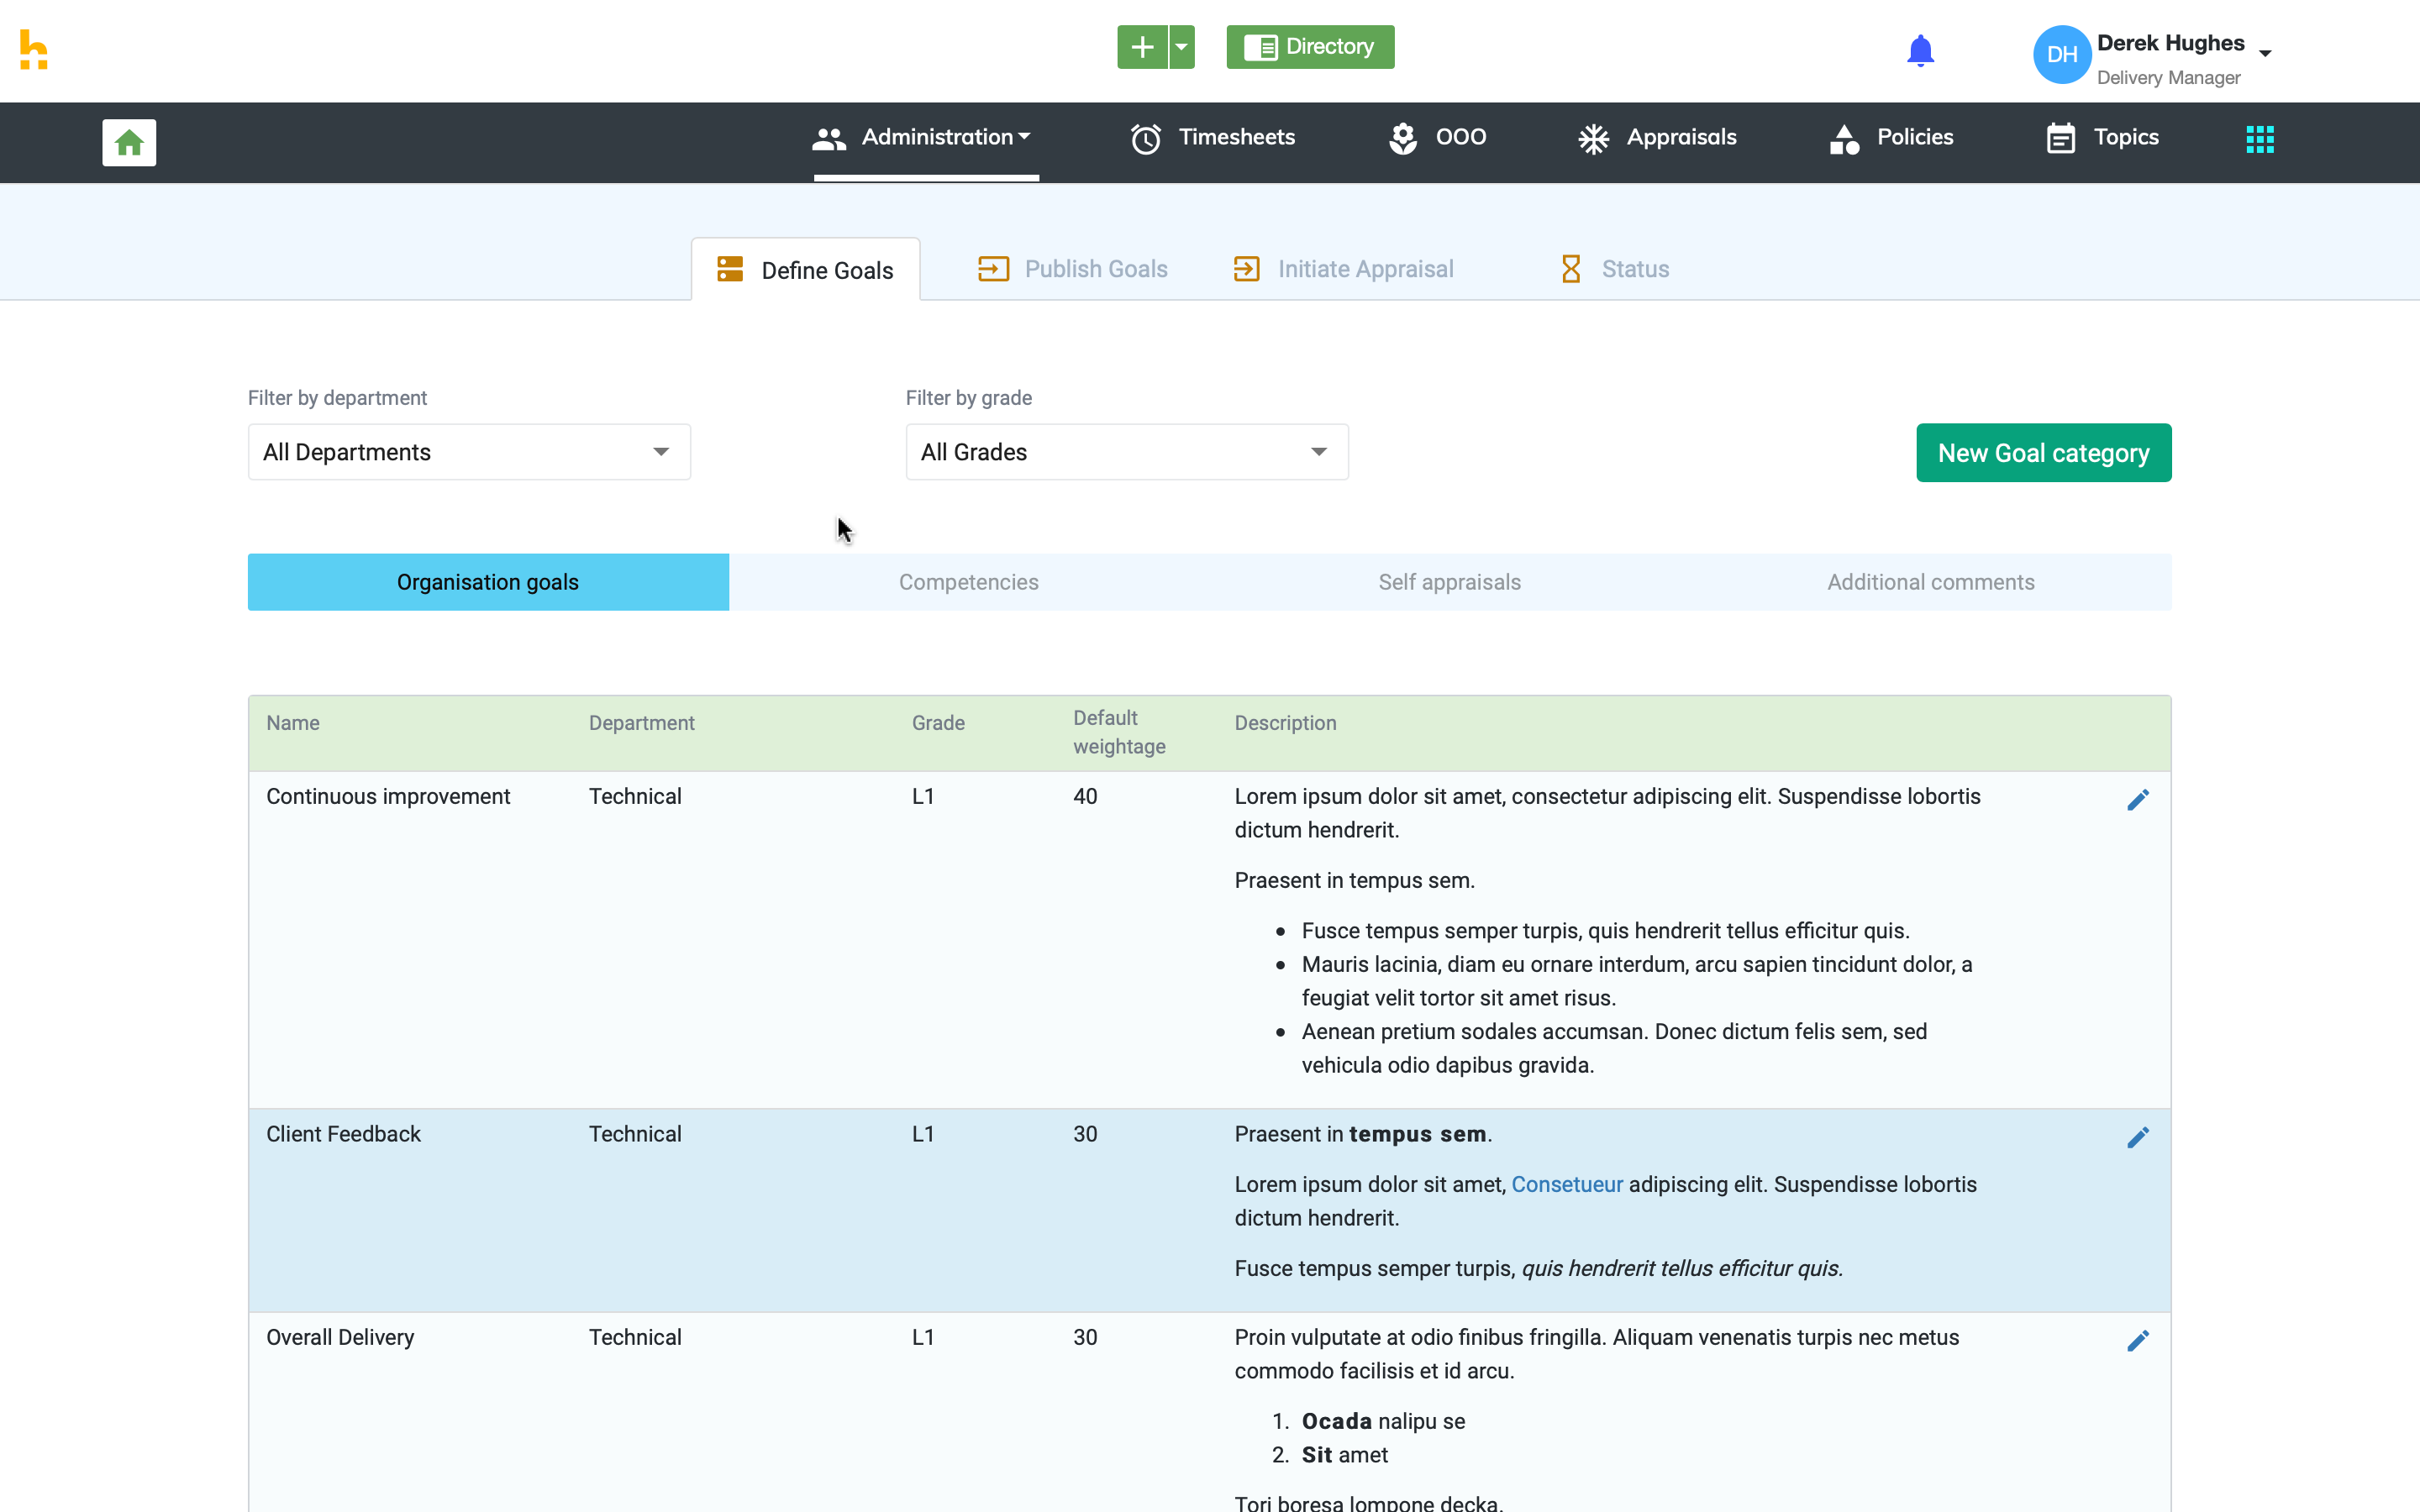Edit the Overall Delivery goal
This screenshot has width=2420, height=1512.
pos(2137,1341)
